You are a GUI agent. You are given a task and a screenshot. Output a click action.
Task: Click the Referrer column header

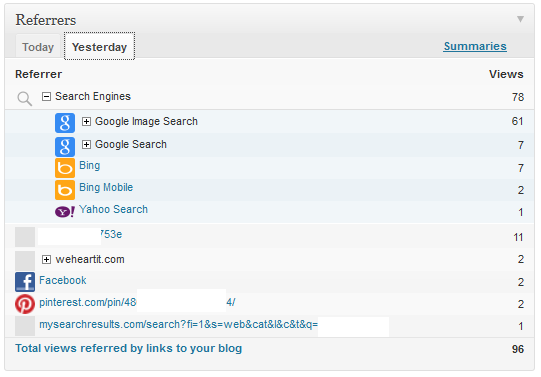click(x=39, y=74)
